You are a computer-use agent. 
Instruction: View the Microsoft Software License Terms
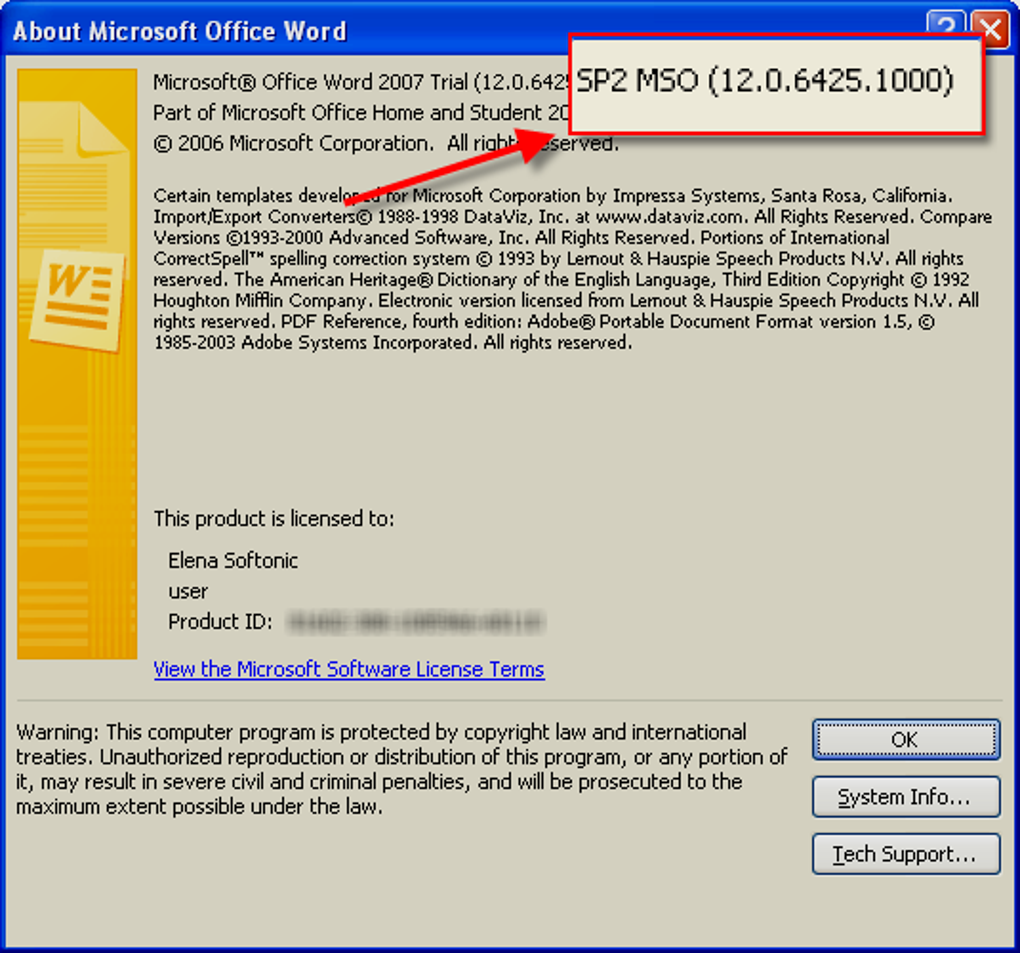pos(349,669)
